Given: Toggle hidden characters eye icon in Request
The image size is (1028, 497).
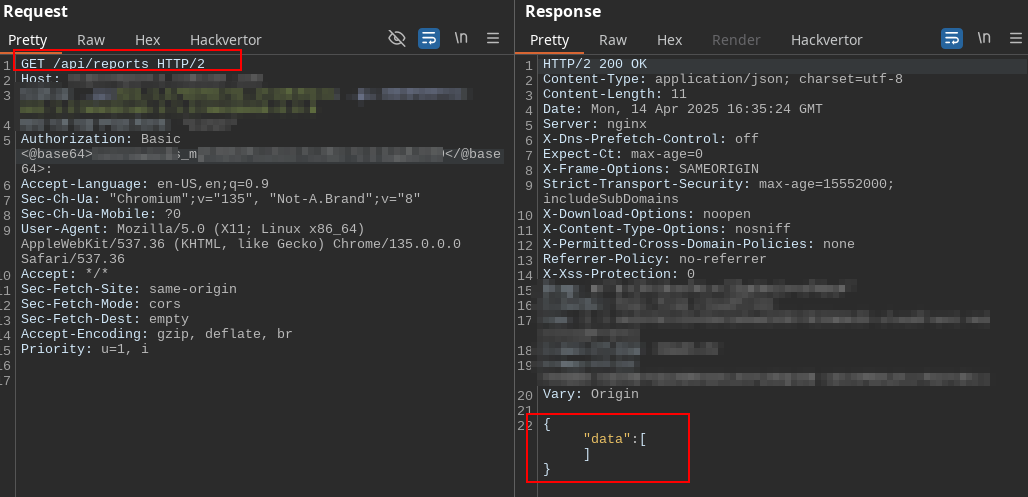Looking at the screenshot, I should pos(397,39).
